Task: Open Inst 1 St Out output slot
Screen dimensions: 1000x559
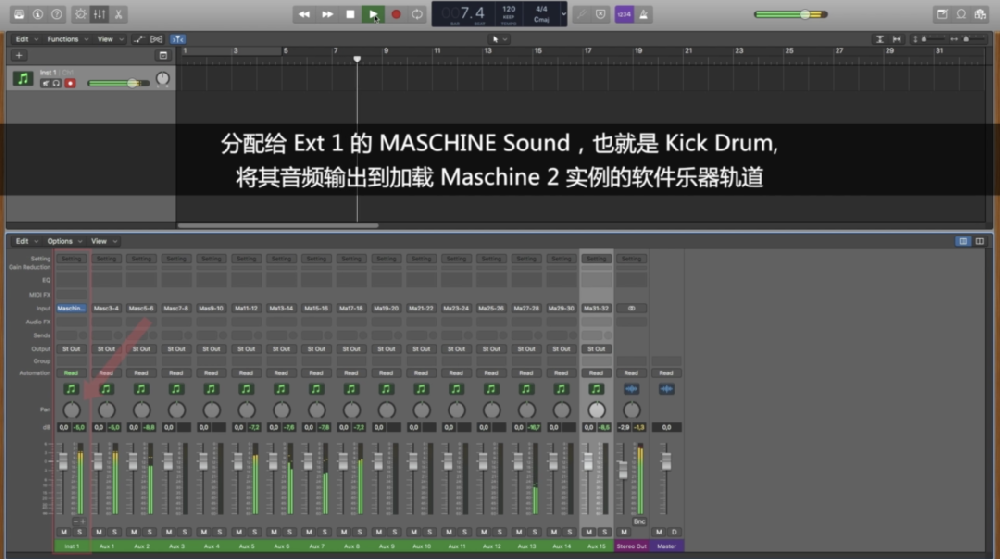Action: [x=71, y=349]
